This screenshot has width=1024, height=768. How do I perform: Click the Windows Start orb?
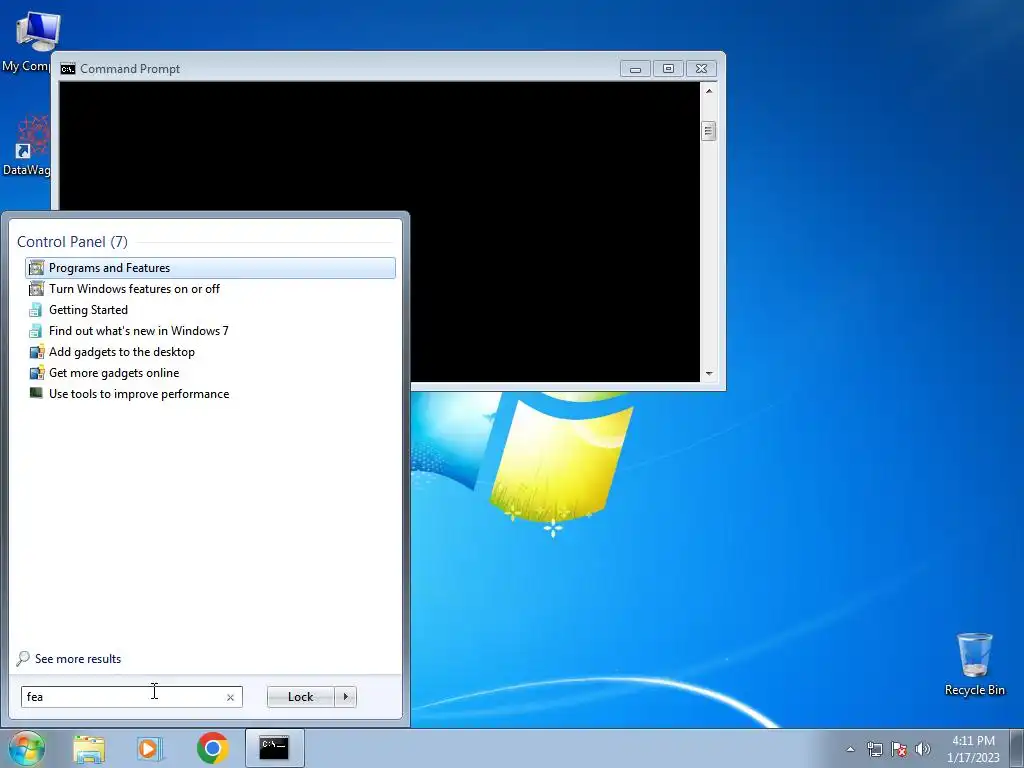pos(26,748)
